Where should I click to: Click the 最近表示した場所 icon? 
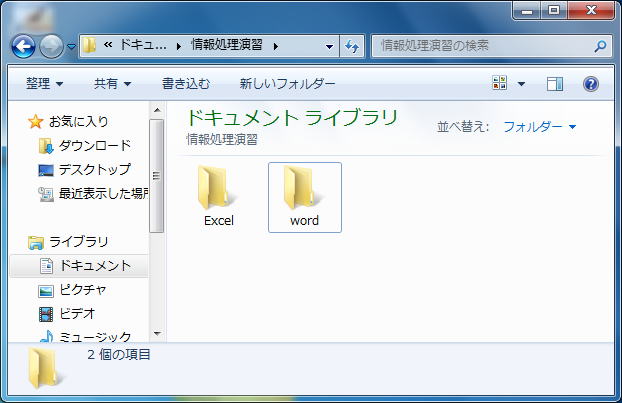coord(46,194)
